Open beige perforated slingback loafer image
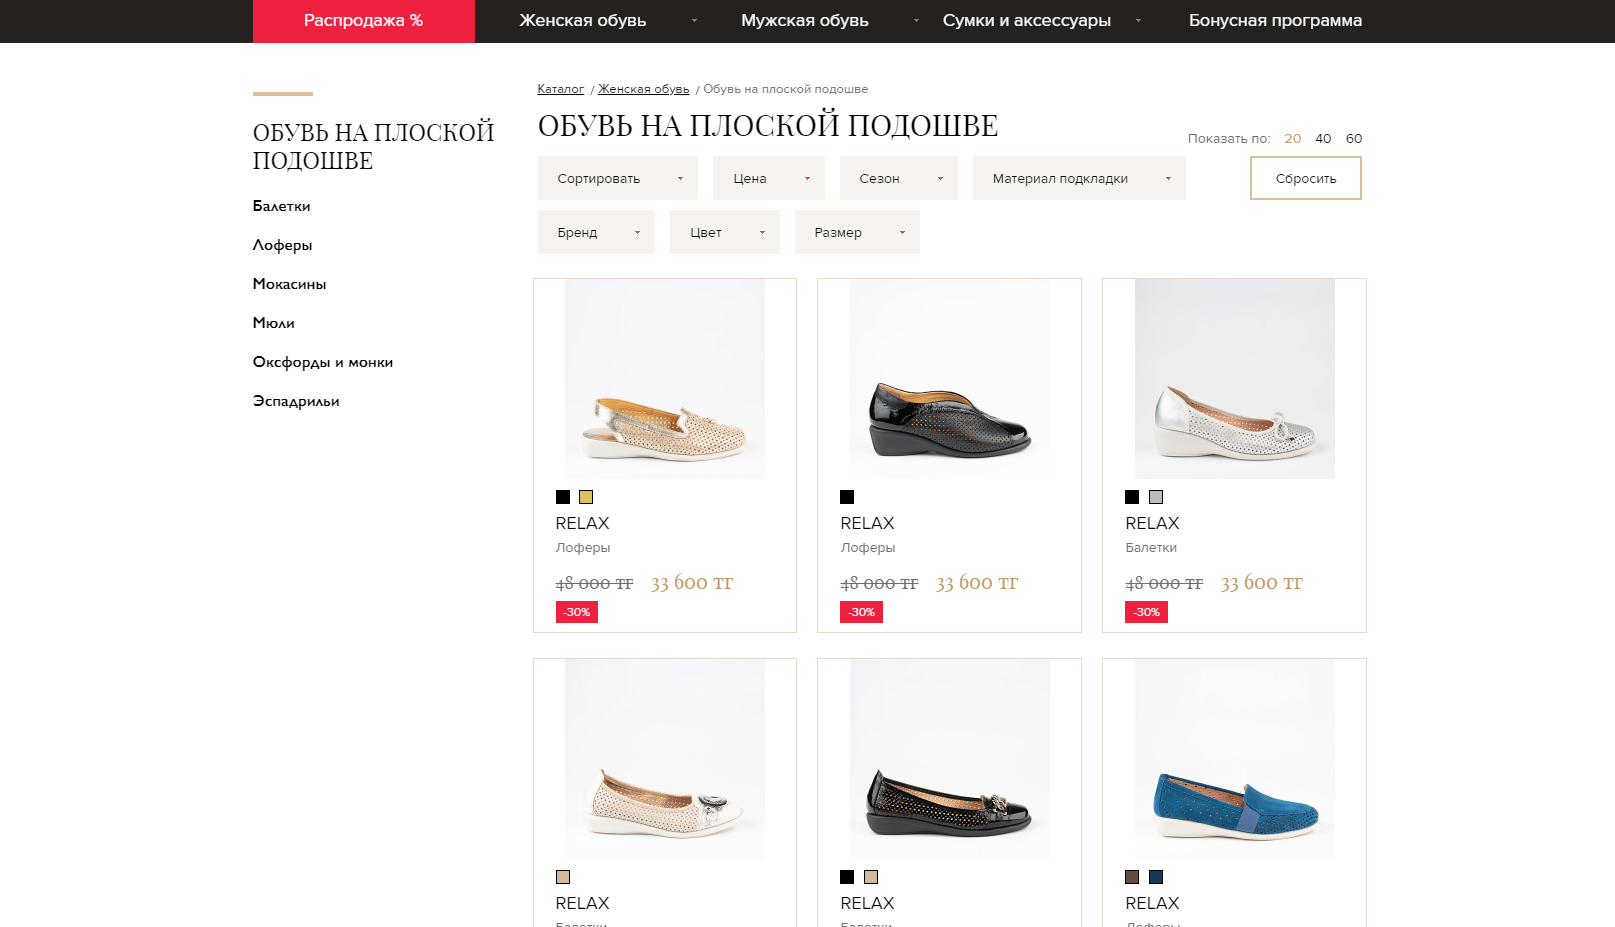 coord(665,379)
